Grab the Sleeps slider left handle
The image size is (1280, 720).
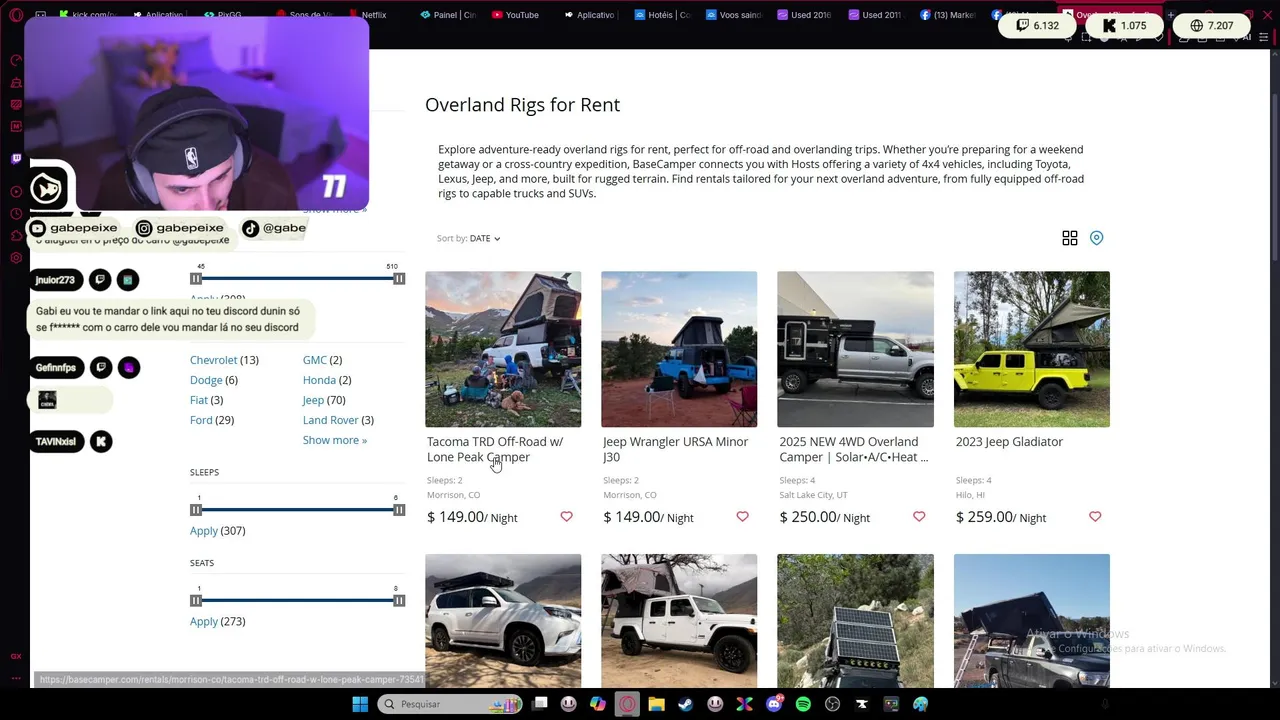[x=196, y=510]
